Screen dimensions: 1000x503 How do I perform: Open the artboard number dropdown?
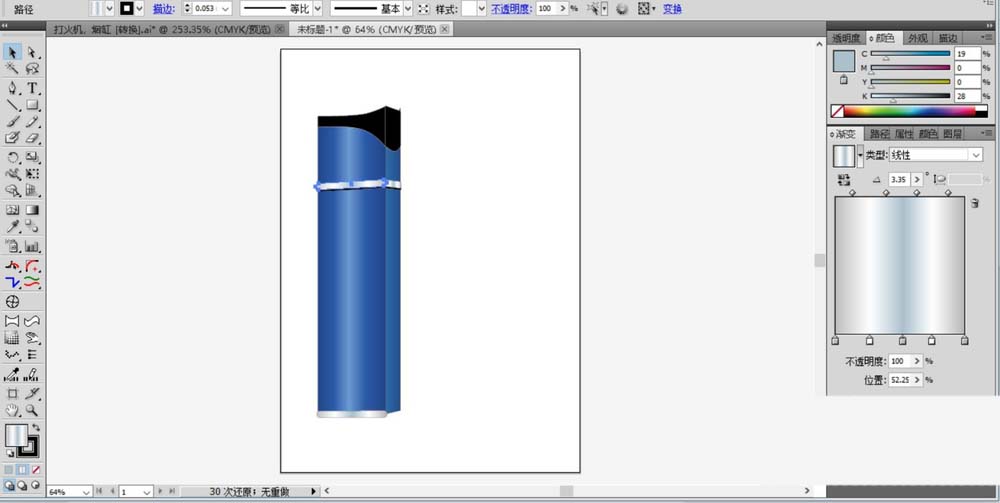pos(147,492)
